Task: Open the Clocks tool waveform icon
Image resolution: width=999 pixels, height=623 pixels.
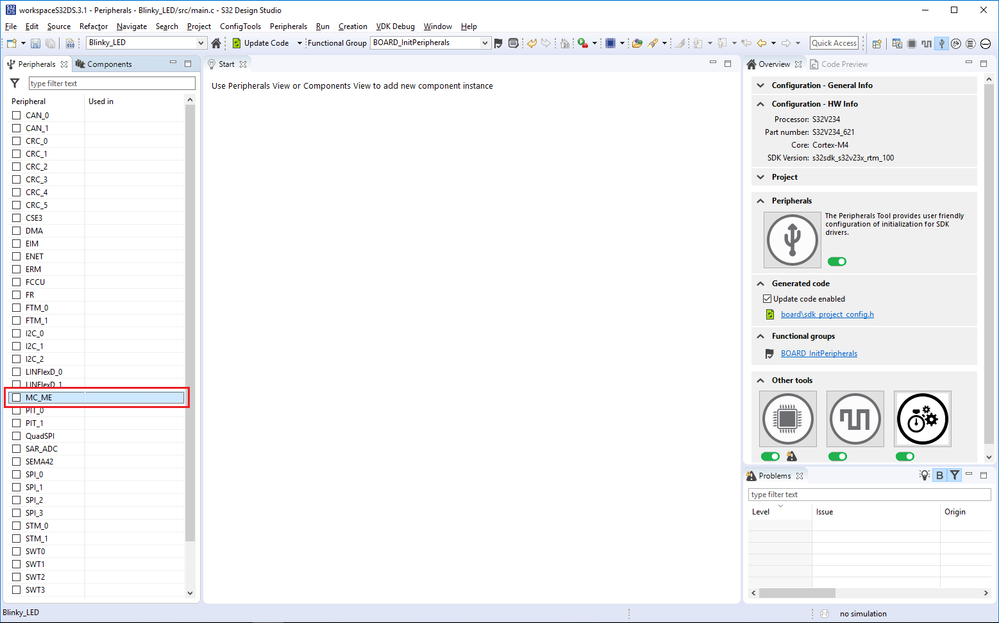Action: [855, 418]
